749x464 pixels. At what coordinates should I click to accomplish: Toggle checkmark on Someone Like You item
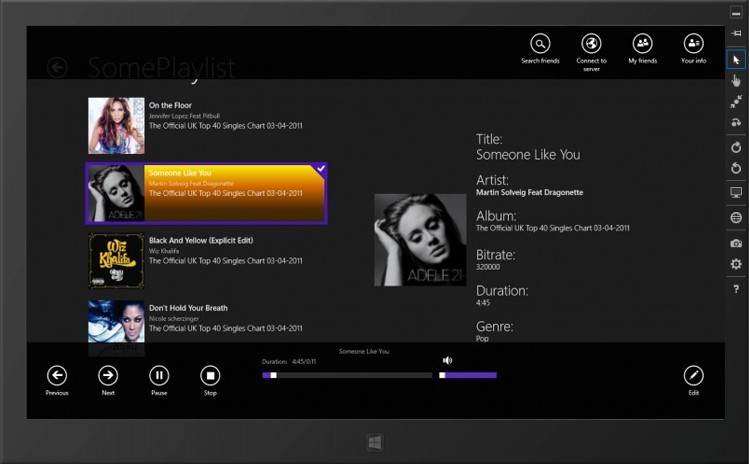tap(321, 169)
